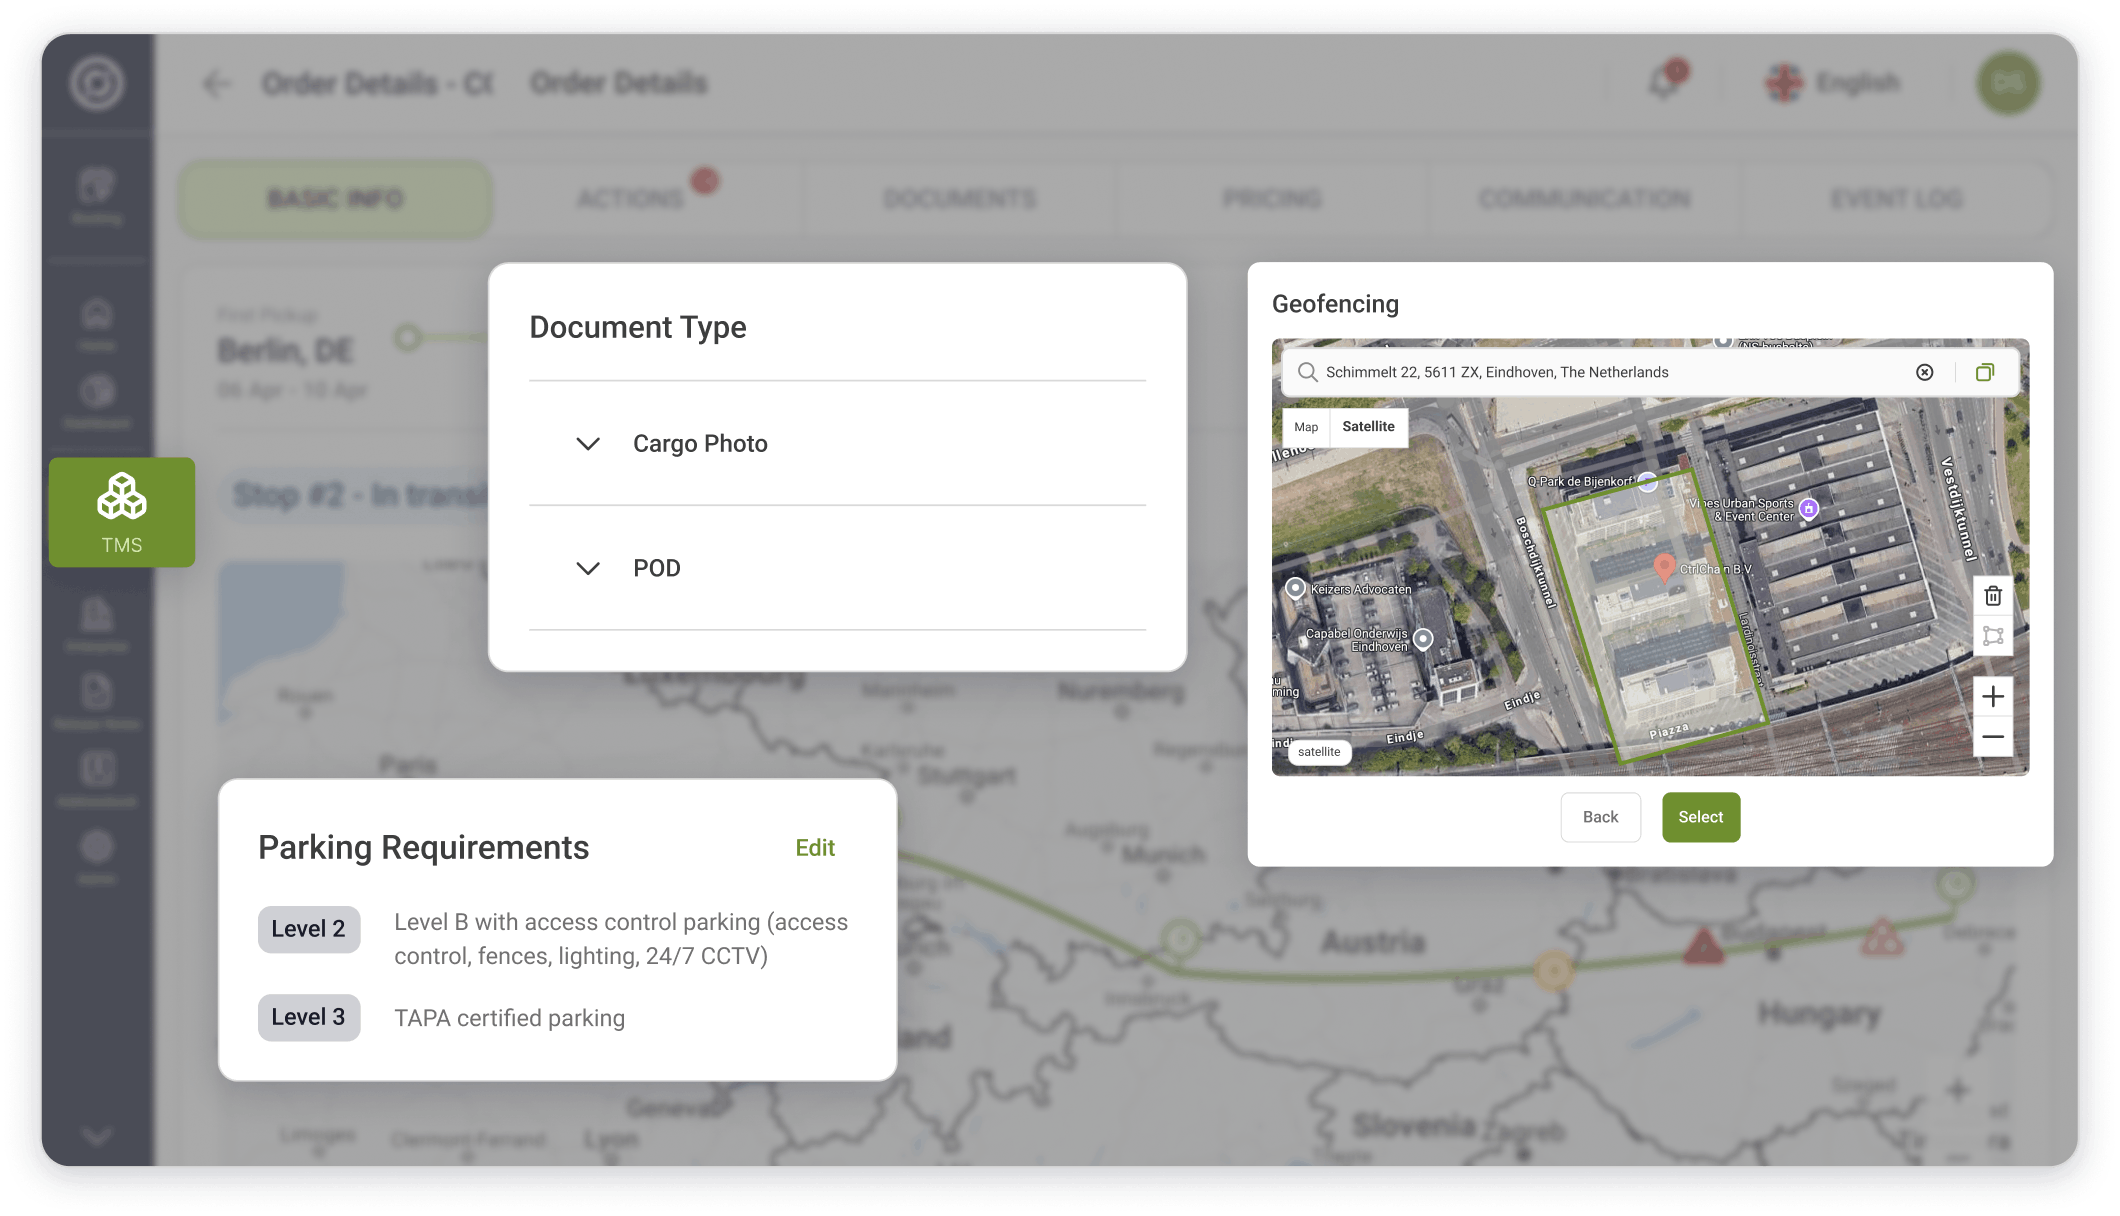Screen dimensions: 2120x1216
Task: Expand the Cargo Photo document type
Action: coord(588,444)
